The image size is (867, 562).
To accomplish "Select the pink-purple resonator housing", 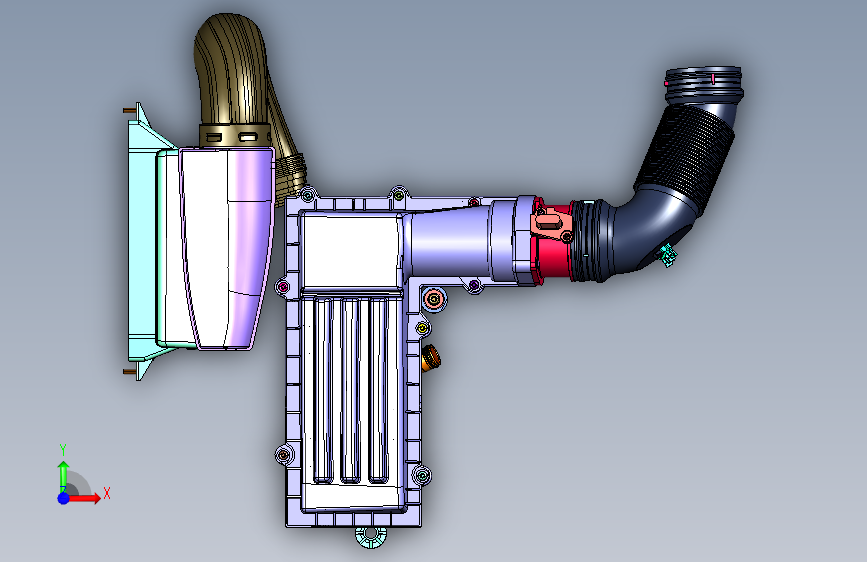I will coord(227,248).
